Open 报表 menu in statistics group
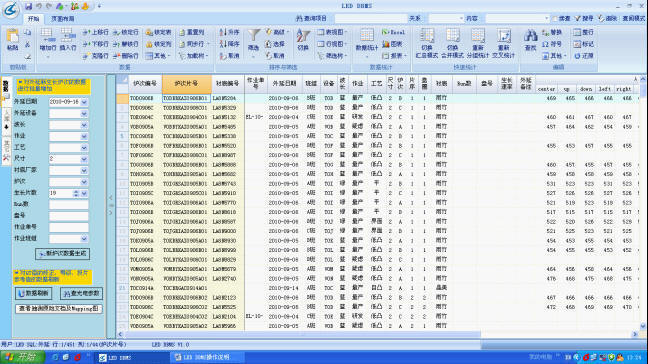This screenshot has width=648, height=364. coord(394,55)
